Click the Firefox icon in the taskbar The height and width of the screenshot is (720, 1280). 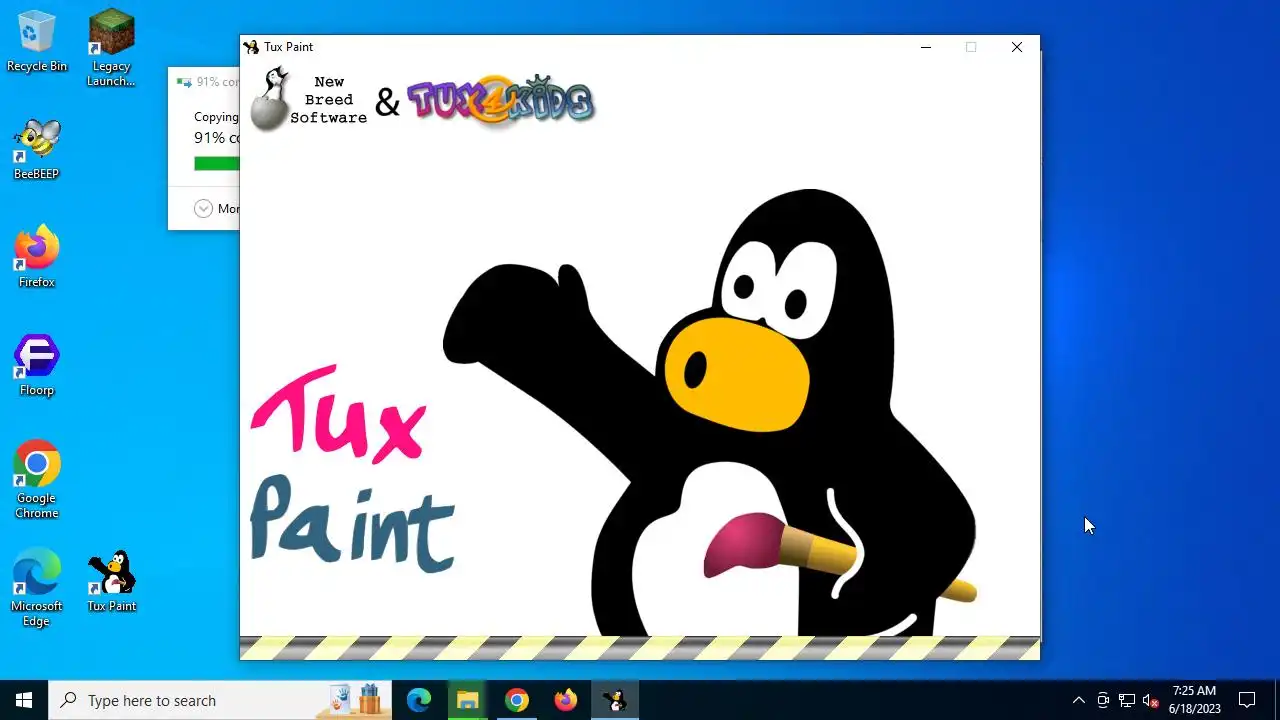[566, 700]
